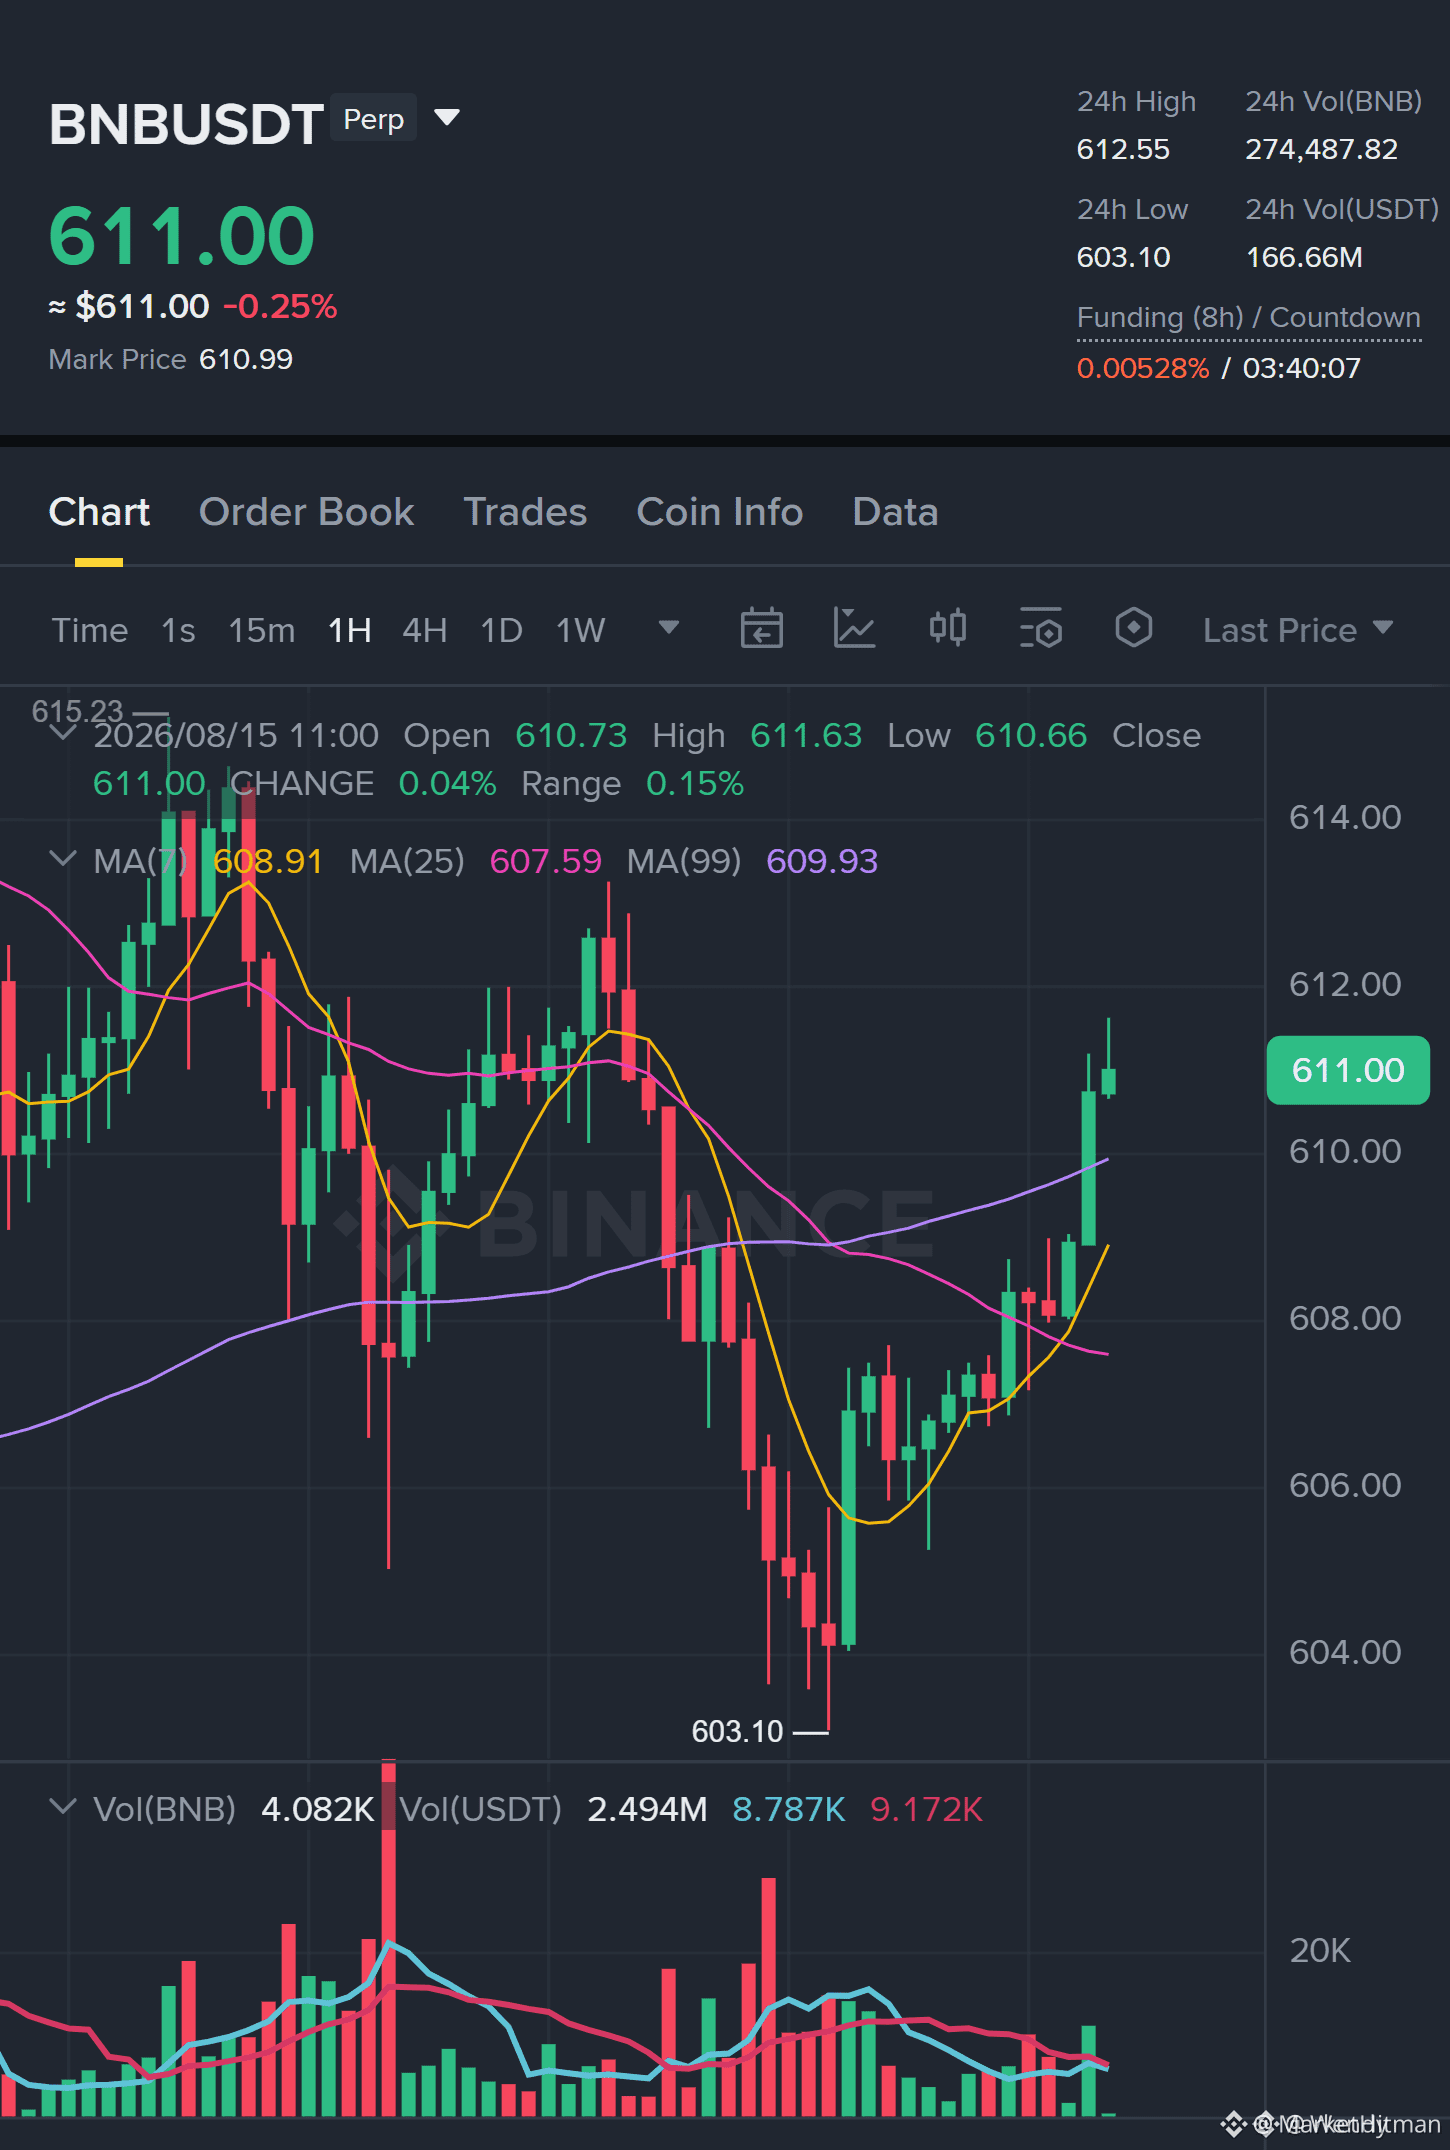The height and width of the screenshot is (2150, 1450).
Task: Open the calendar jump-to-date icon
Action: pos(761,629)
